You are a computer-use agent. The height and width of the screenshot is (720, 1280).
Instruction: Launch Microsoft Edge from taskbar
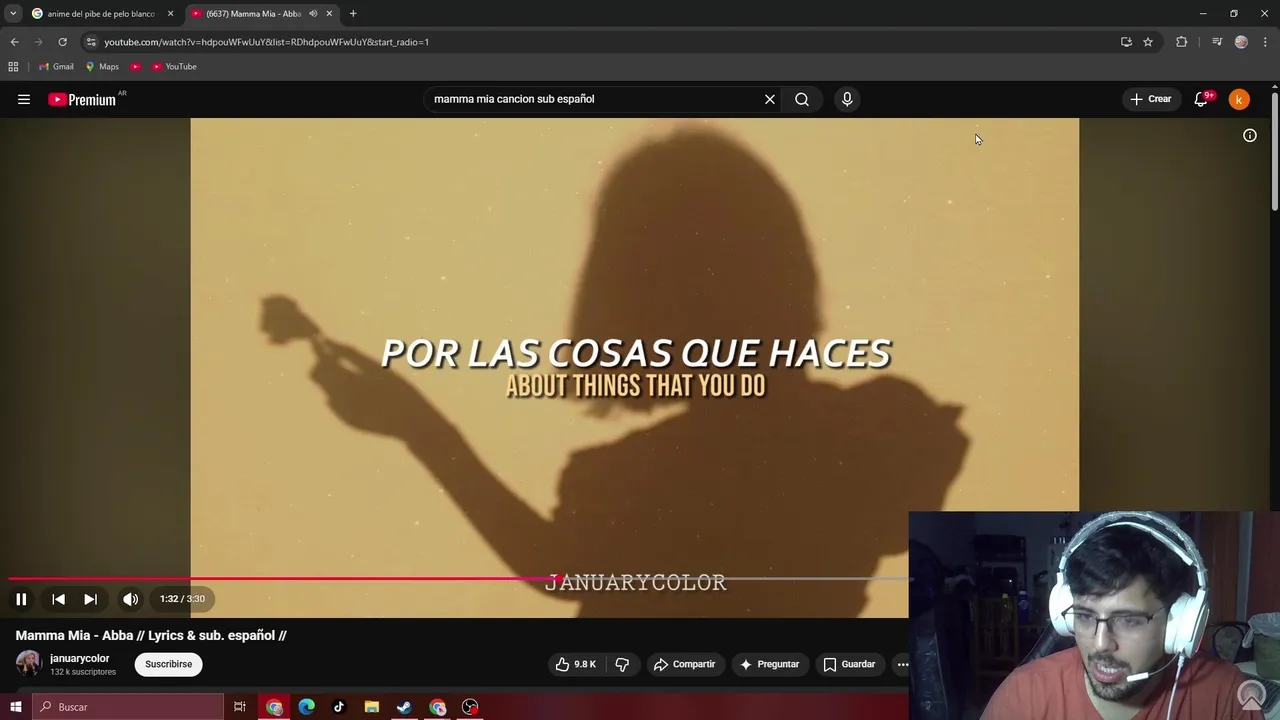click(x=307, y=707)
